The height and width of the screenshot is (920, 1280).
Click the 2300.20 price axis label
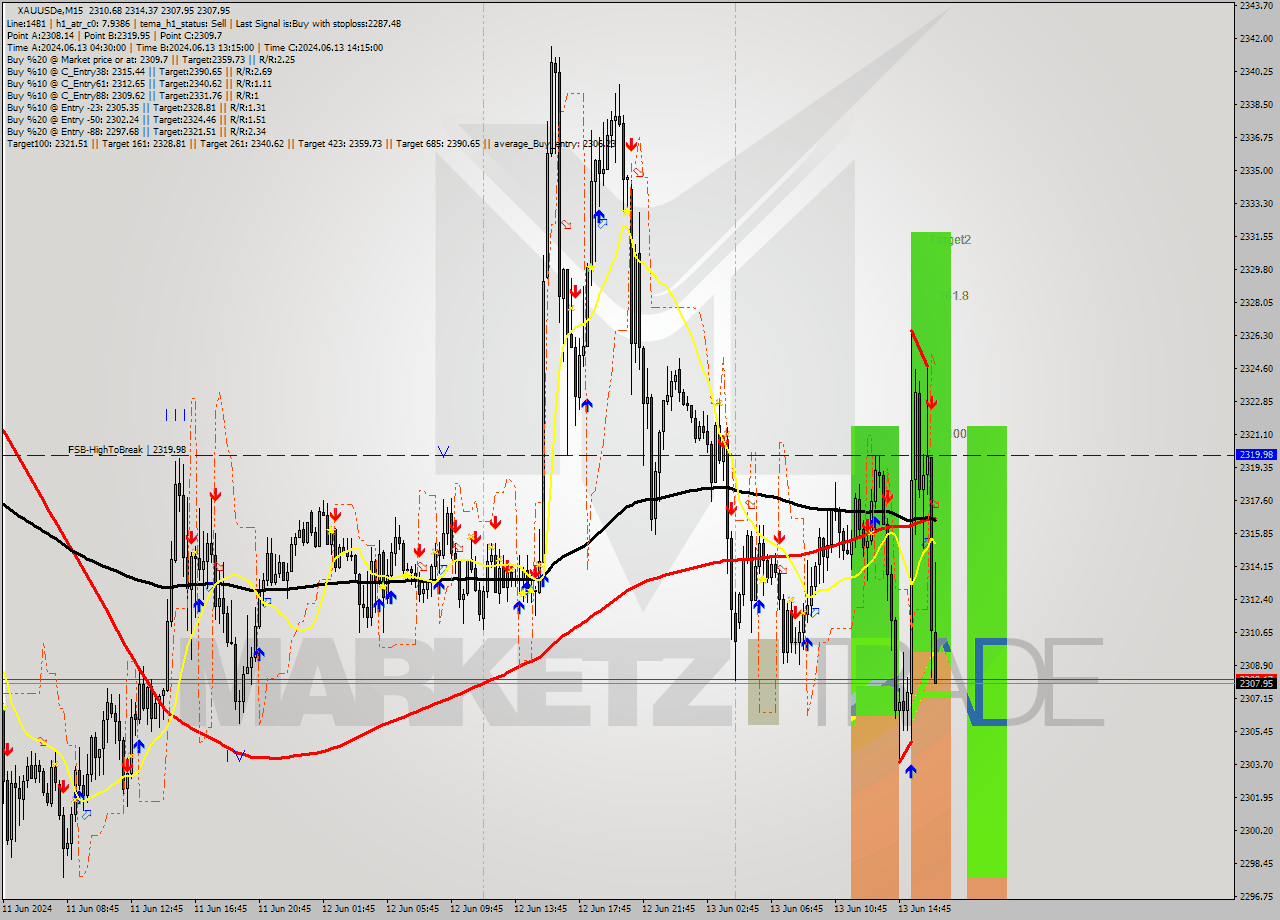(1256, 830)
